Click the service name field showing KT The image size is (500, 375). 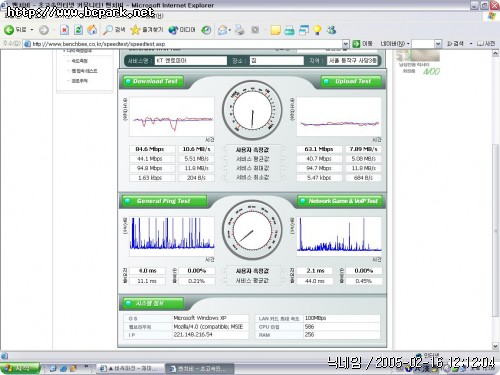(191, 61)
